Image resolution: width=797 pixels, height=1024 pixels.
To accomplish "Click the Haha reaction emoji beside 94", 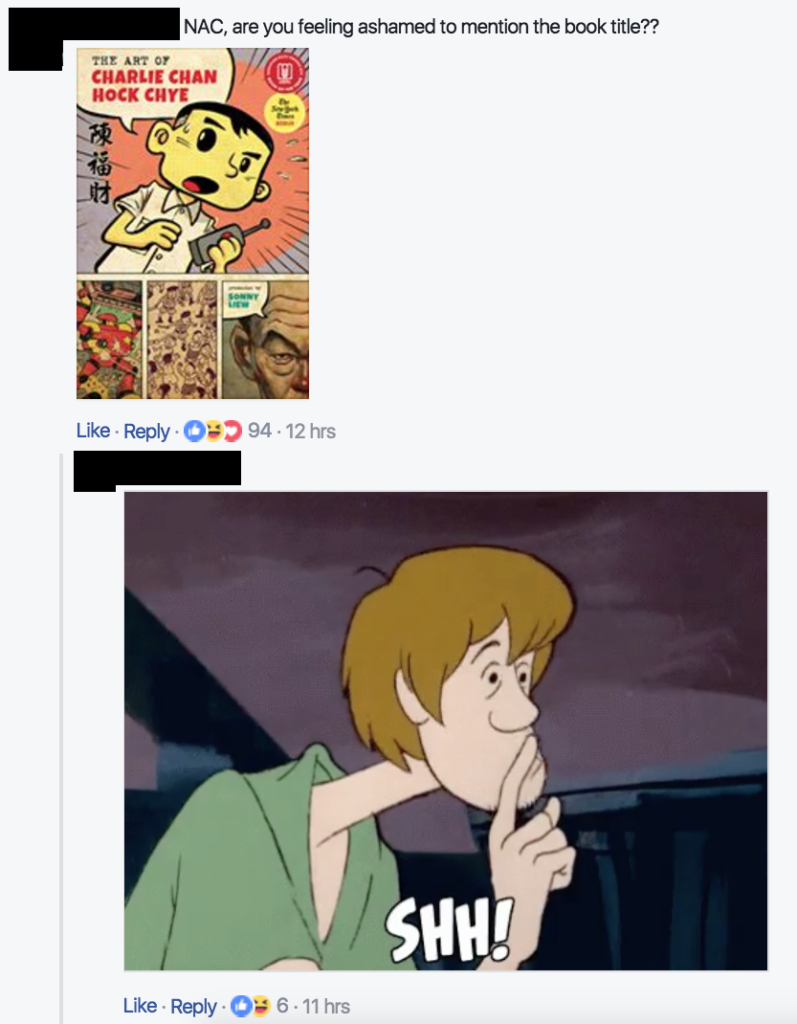I will [212, 431].
